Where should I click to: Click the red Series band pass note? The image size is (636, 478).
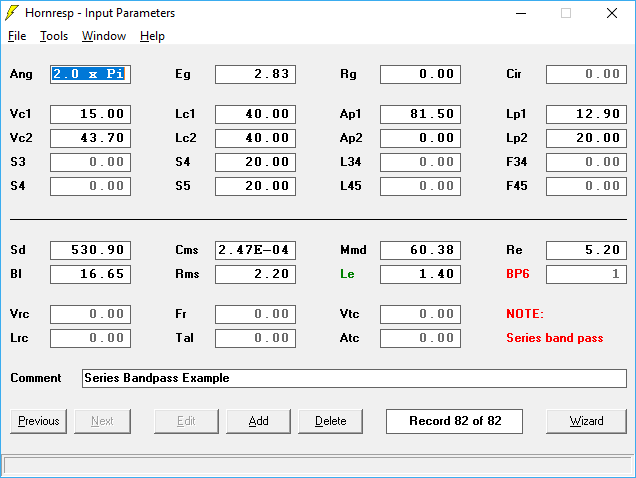[554, 338]
